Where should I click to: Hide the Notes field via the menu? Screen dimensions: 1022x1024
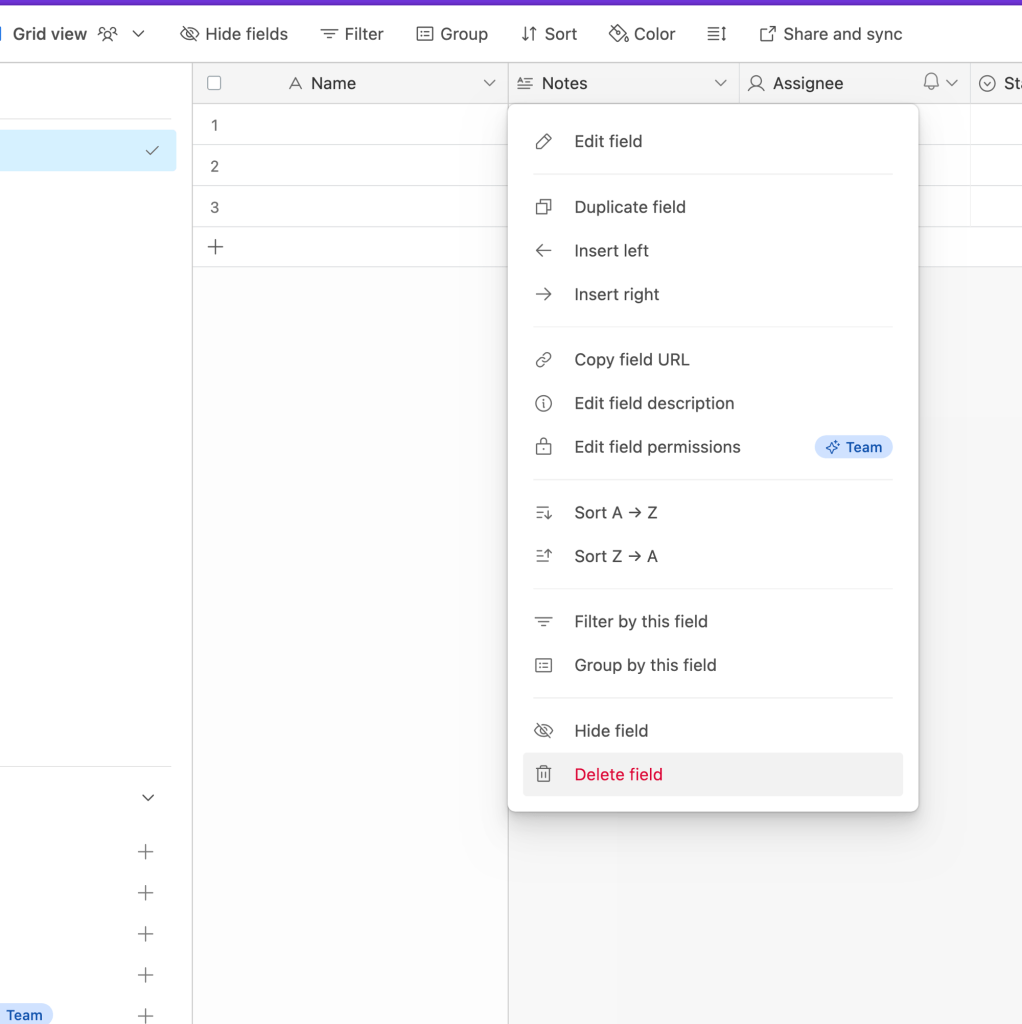[611, 730]
